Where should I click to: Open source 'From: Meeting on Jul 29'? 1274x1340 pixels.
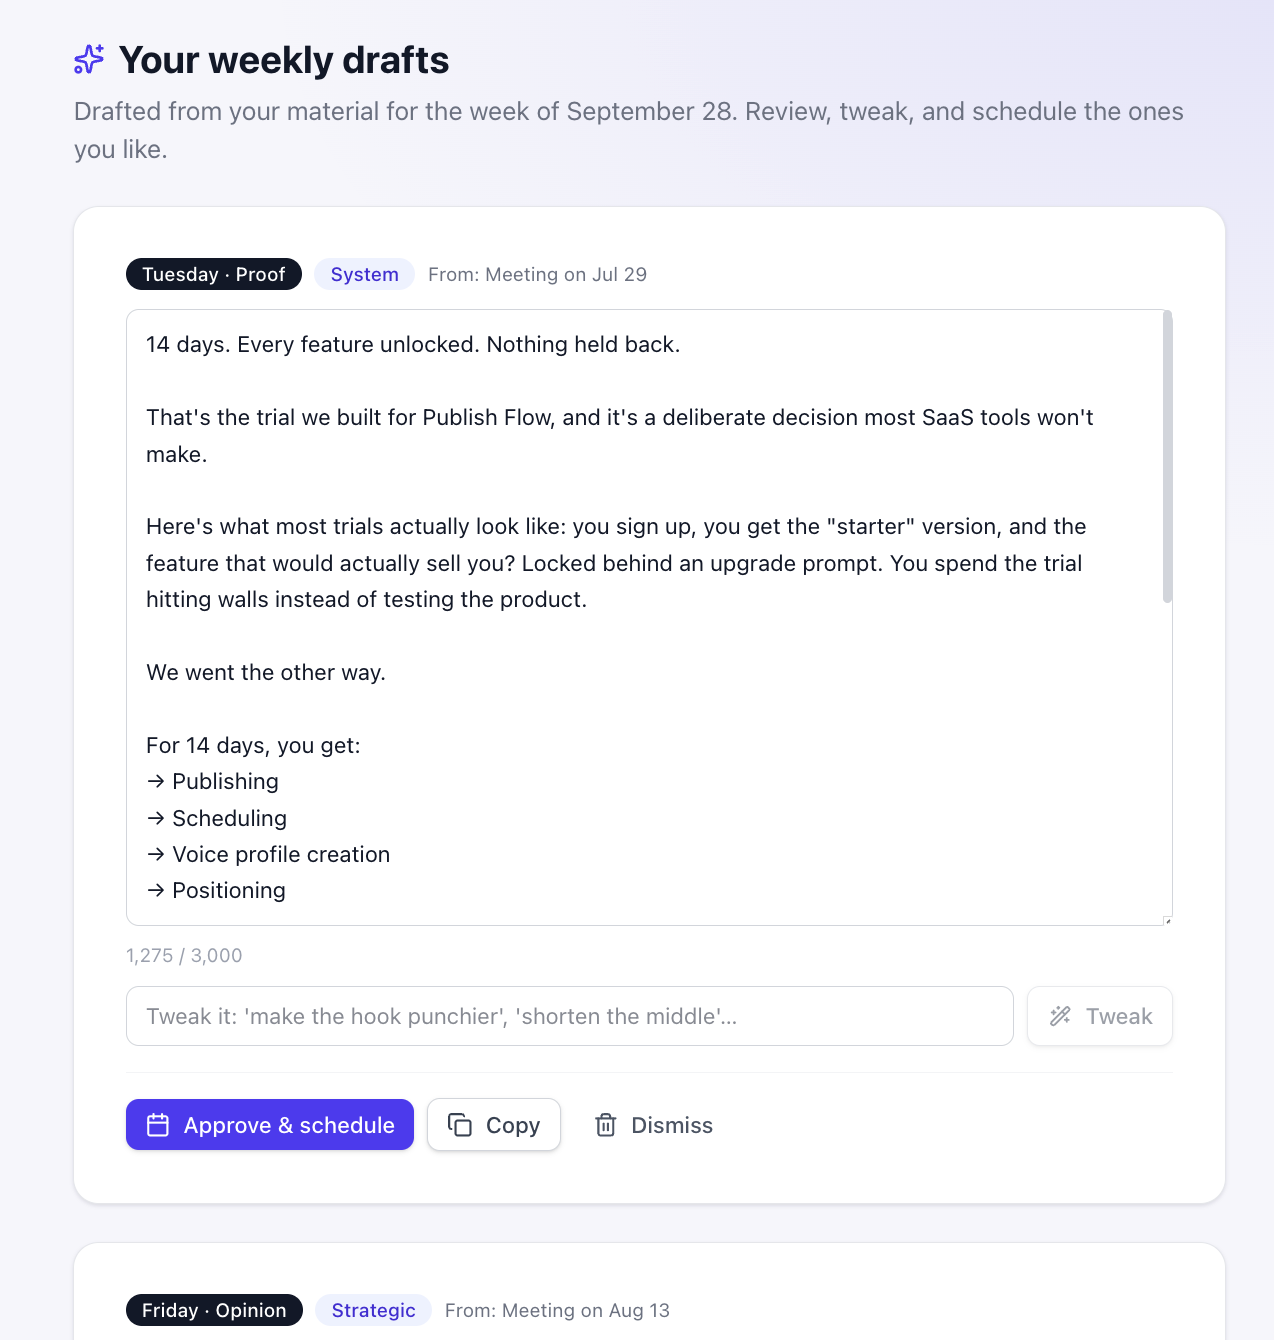[x=538, y=274]
